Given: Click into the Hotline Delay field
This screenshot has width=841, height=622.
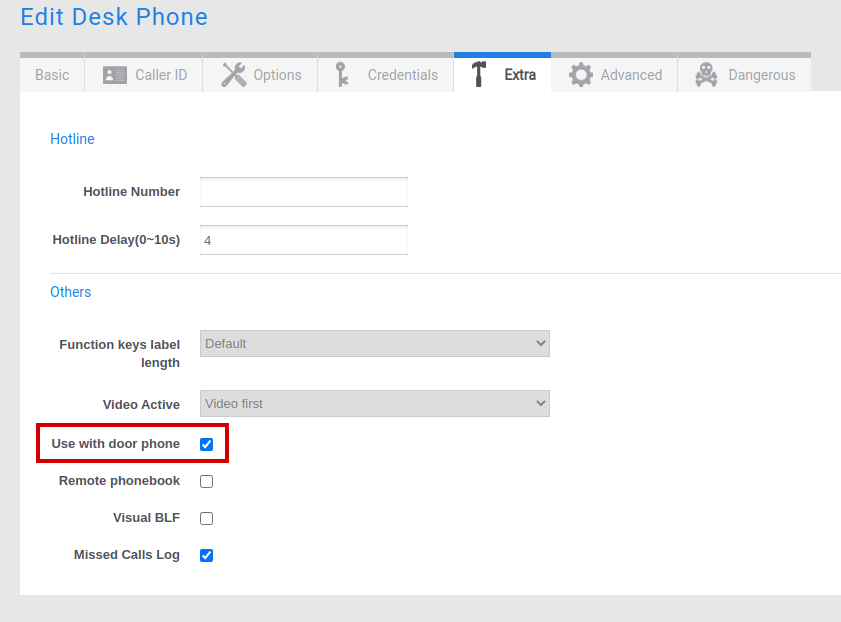Looking at the screenshot, I should coord(303,240).
